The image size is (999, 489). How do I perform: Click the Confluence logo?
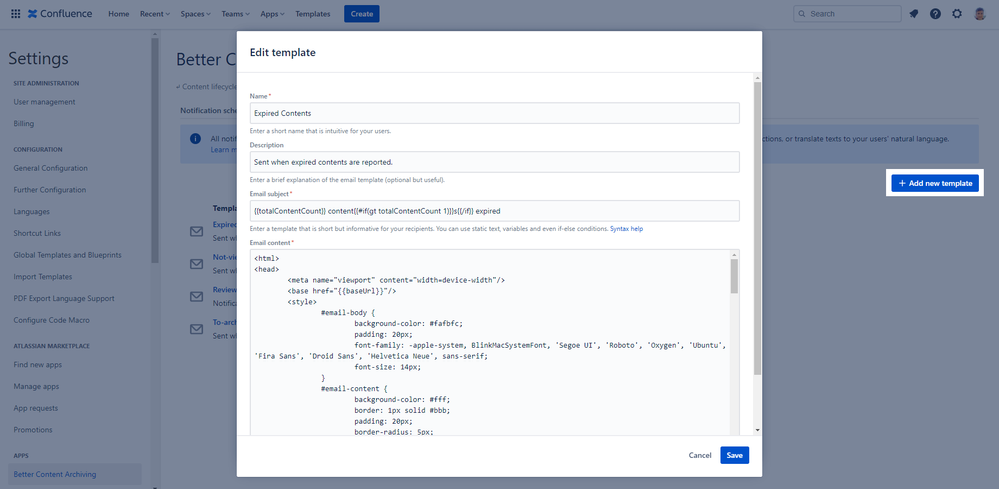pos(60,13)
